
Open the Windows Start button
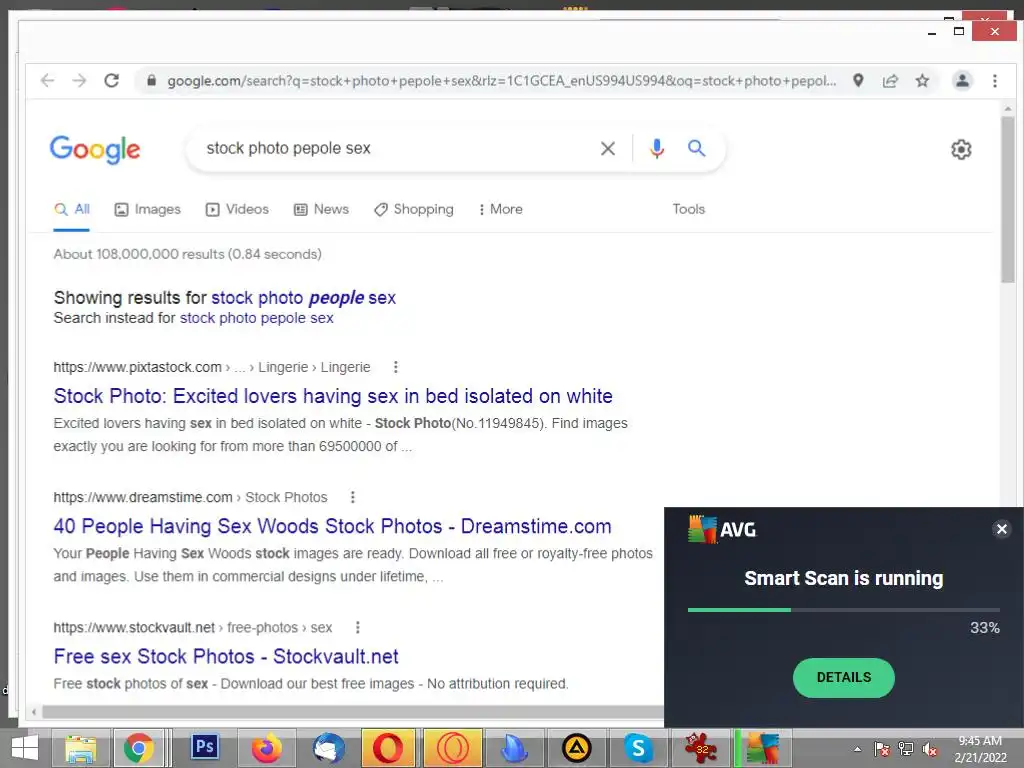[25, 748]
